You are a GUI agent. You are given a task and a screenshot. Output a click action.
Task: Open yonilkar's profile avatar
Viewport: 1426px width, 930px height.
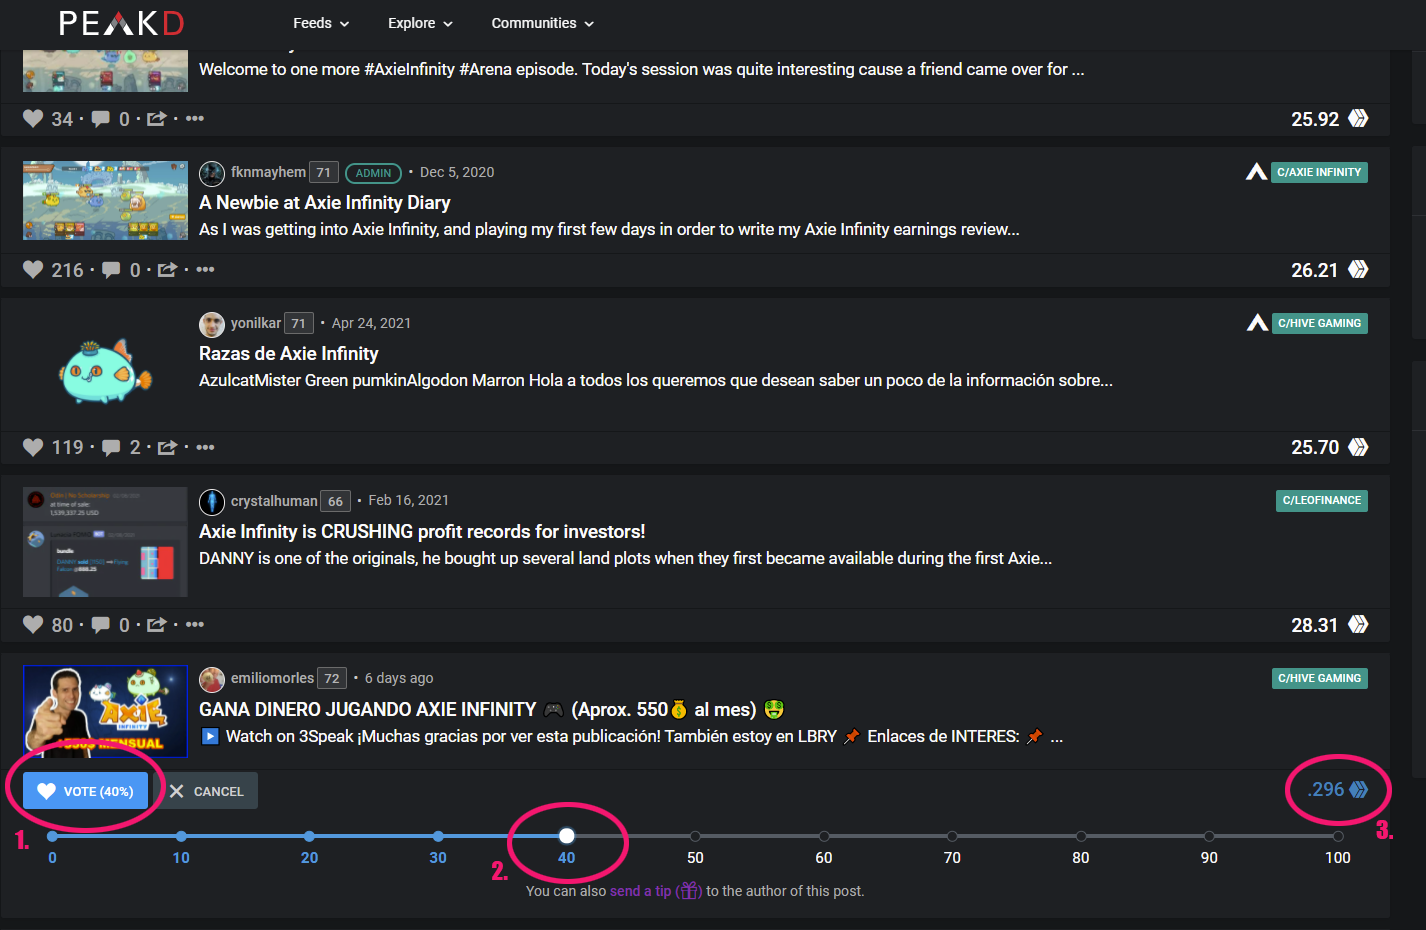point(212,324)
